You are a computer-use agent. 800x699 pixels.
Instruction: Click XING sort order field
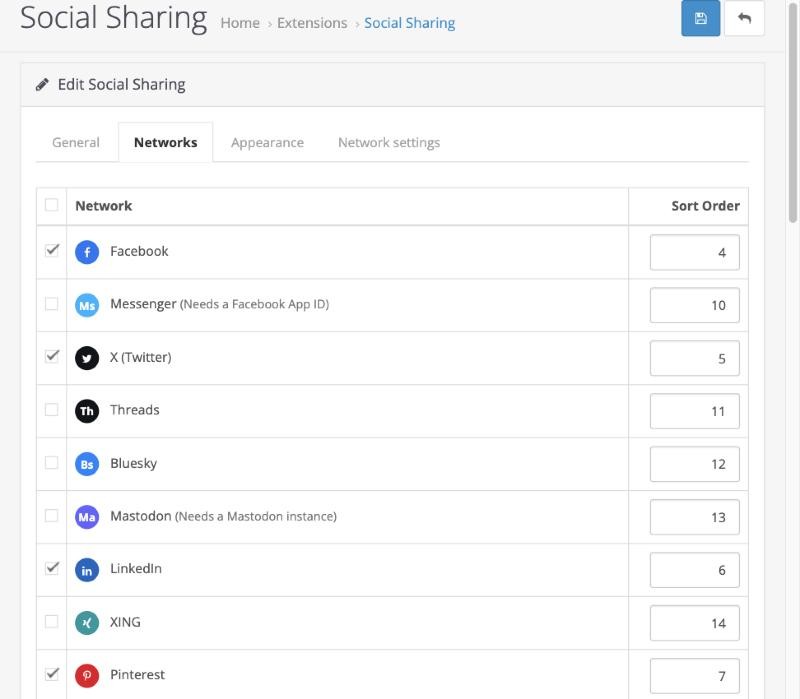(694, 623)
